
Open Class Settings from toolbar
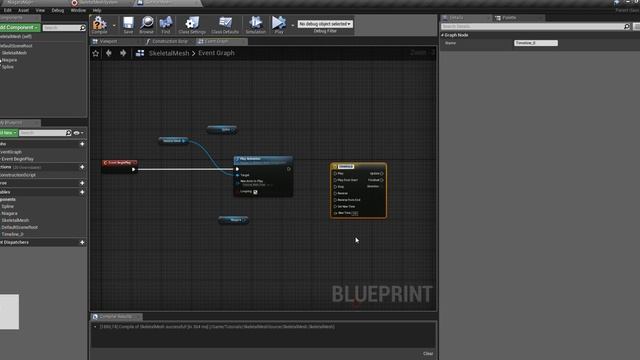pyautogui.click(x=192, y=24)
